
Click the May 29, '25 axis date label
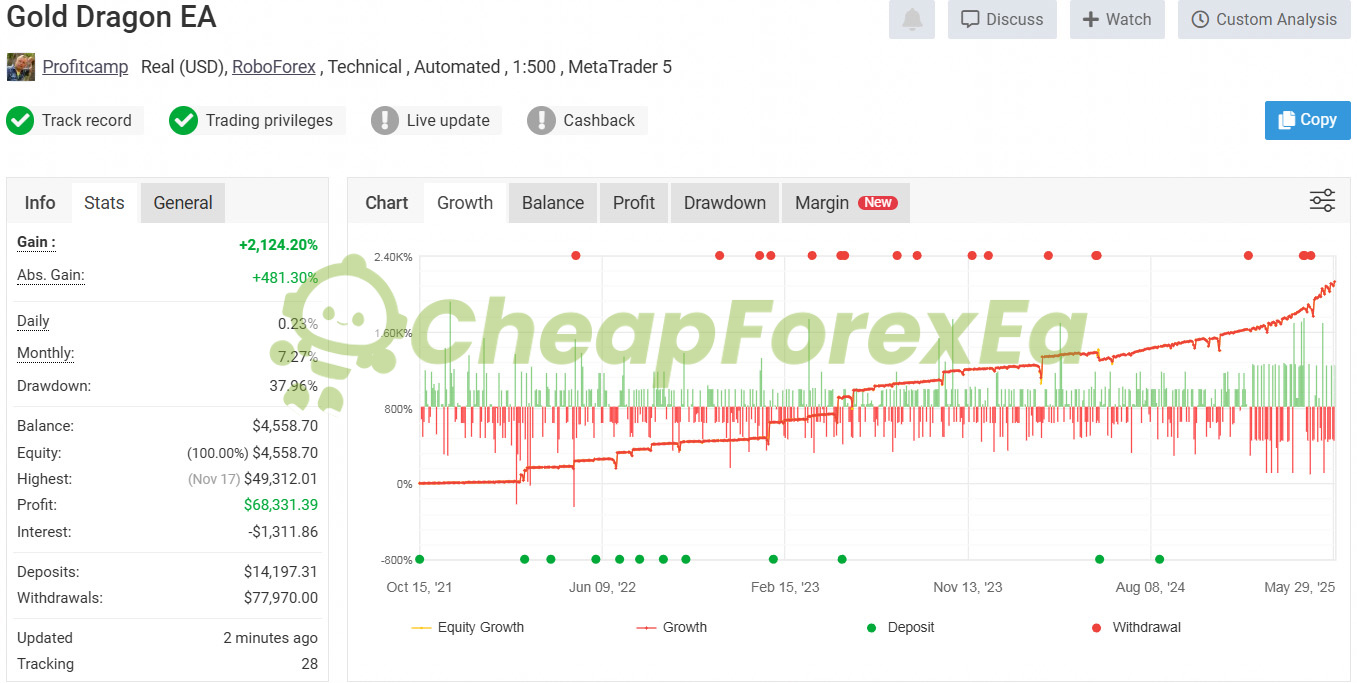coord(1300,587)
